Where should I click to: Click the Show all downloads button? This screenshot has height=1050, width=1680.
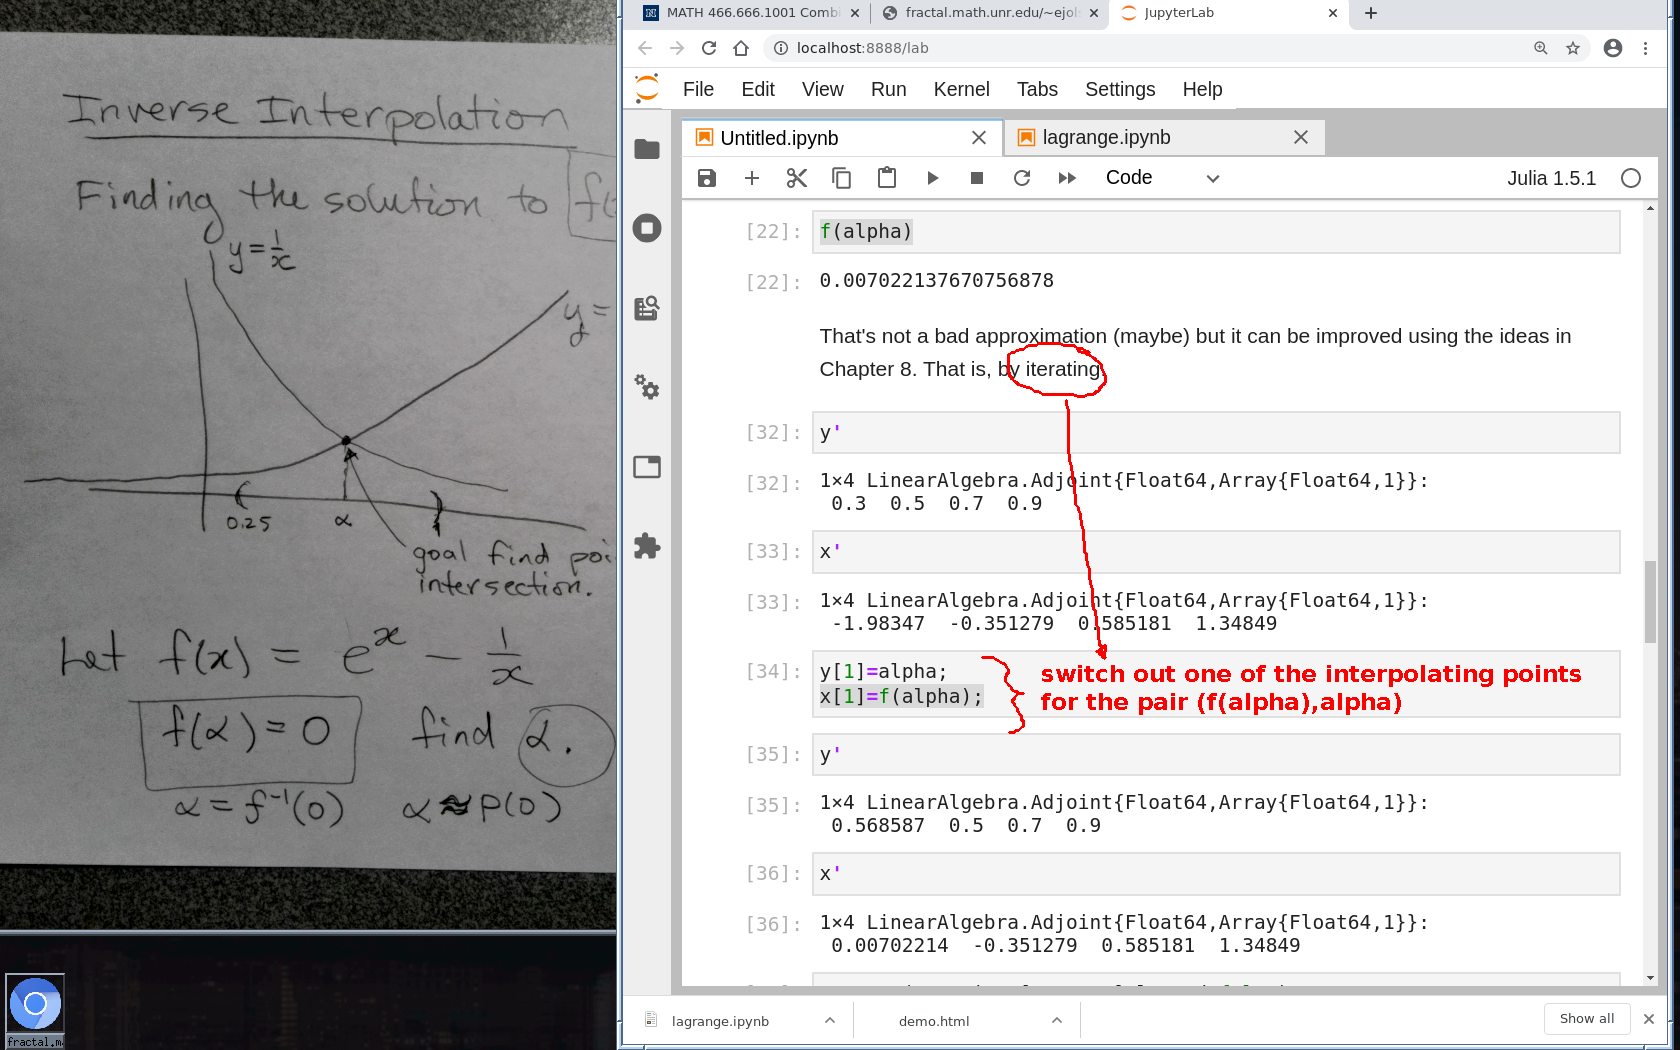[x=1587, y=1018]
